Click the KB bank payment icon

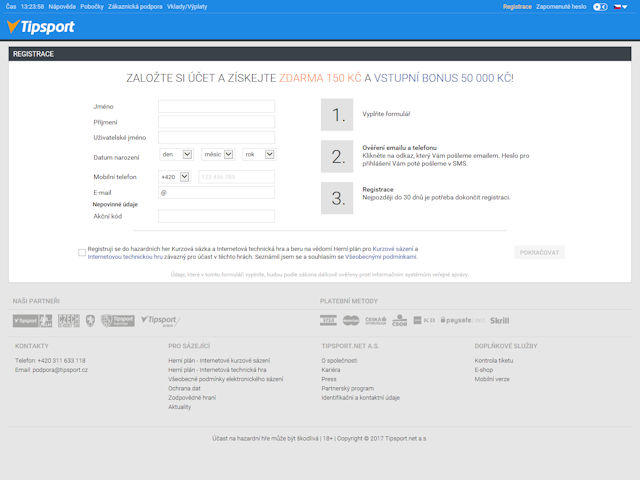point(424,320)
